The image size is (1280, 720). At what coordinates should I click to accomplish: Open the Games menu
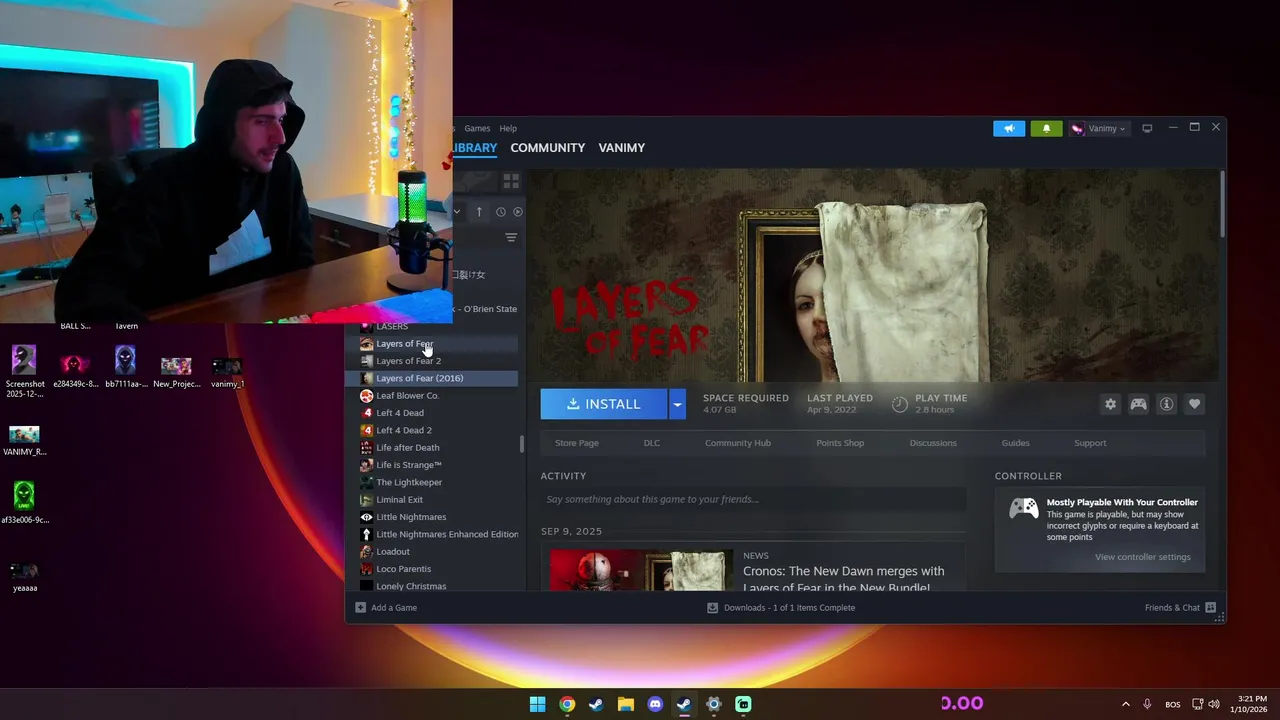tap(477, 128)
